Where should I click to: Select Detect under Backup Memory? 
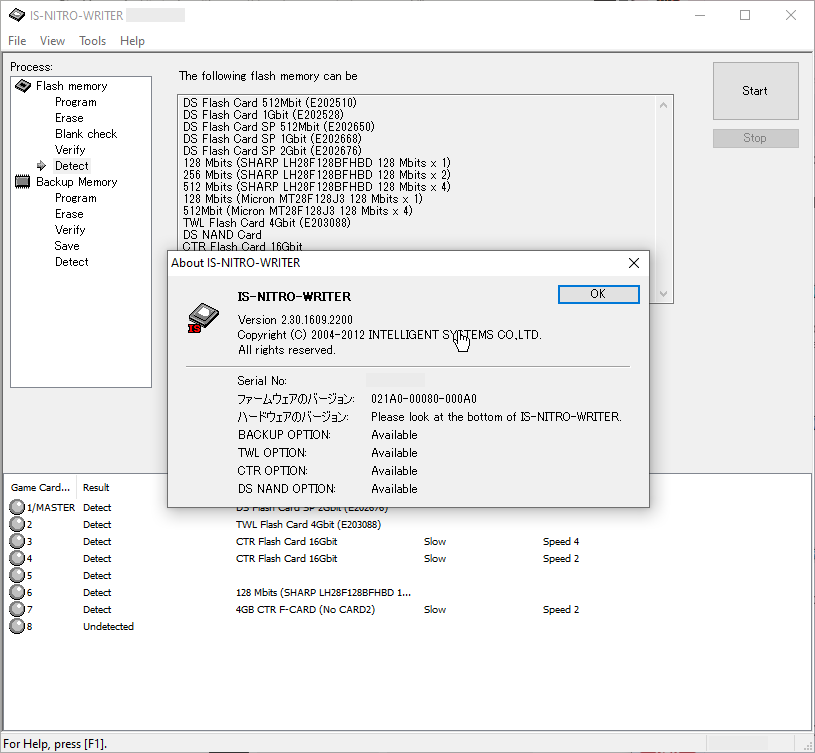point(72,262)
